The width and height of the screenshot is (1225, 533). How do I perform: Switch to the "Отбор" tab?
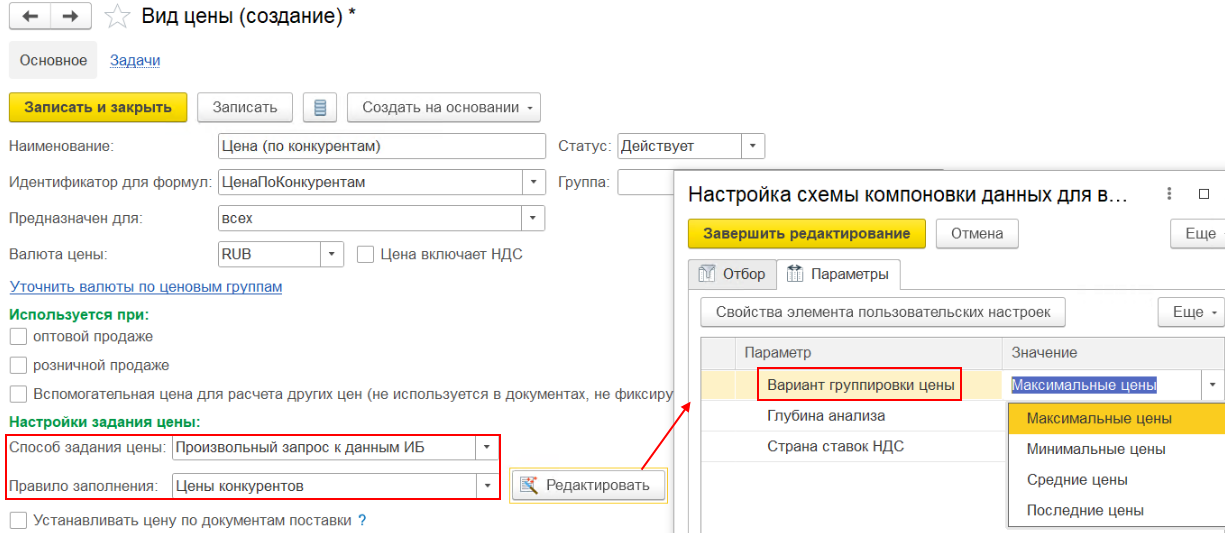[733, 273]
